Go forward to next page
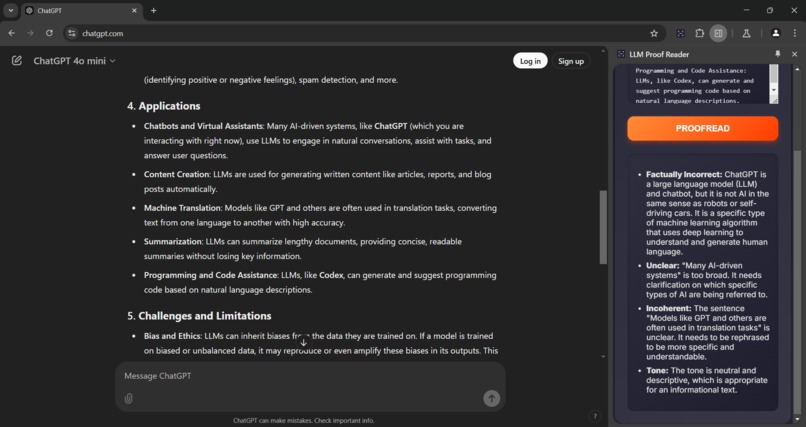The width and height of the screenshot is (806, 427). (30, 33)
